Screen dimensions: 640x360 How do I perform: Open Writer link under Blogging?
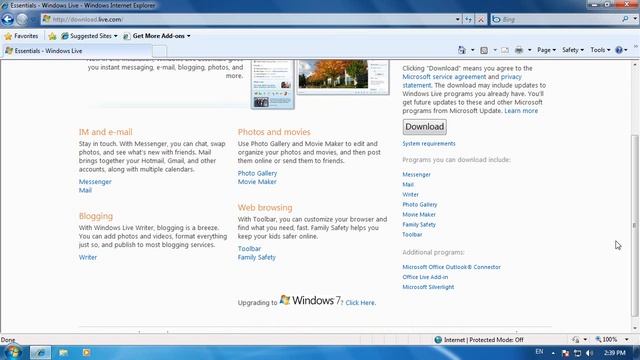click(x=88, y=258)
